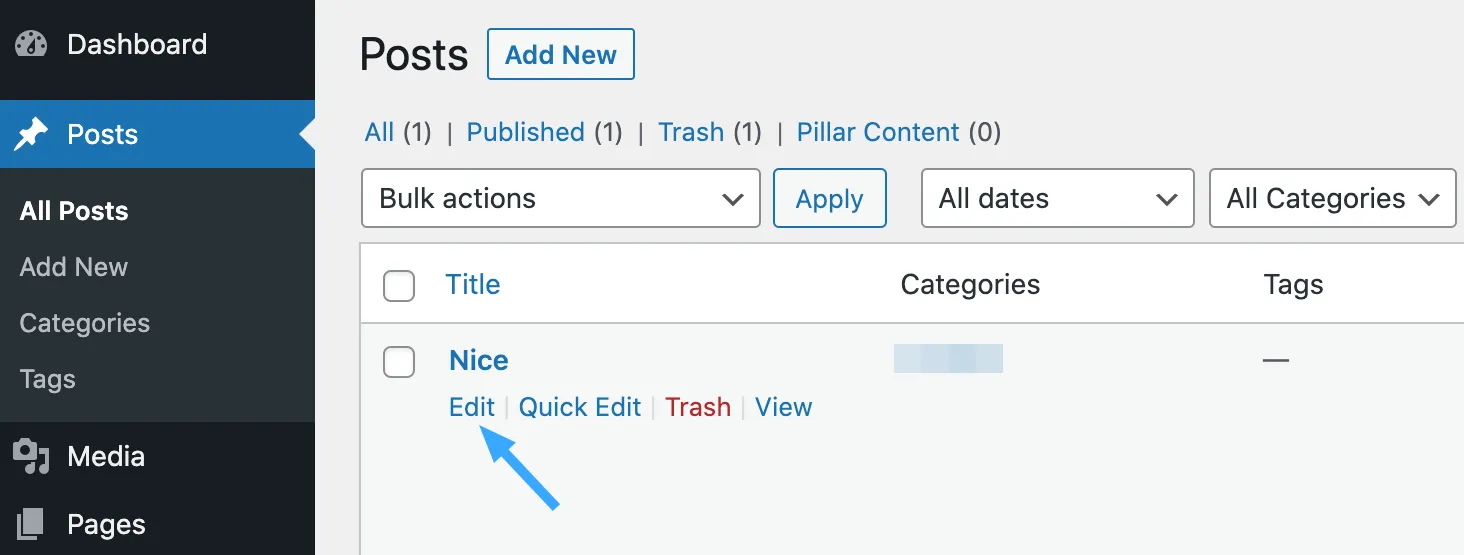Click the Pages document icon
This screenshot has width=1464, height=555.
[x=31, y=524]
